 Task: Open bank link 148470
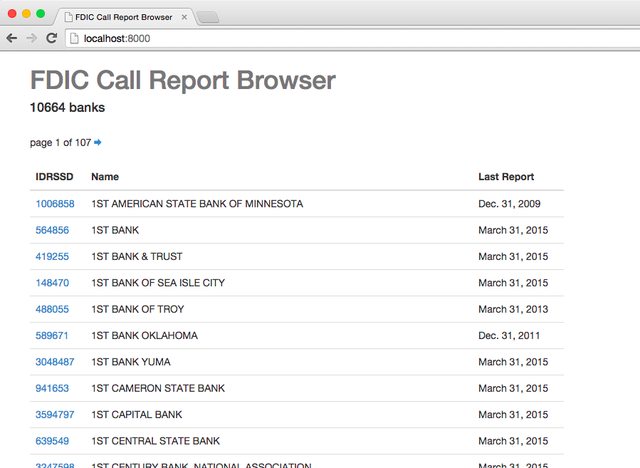click(x=52, y=283)
